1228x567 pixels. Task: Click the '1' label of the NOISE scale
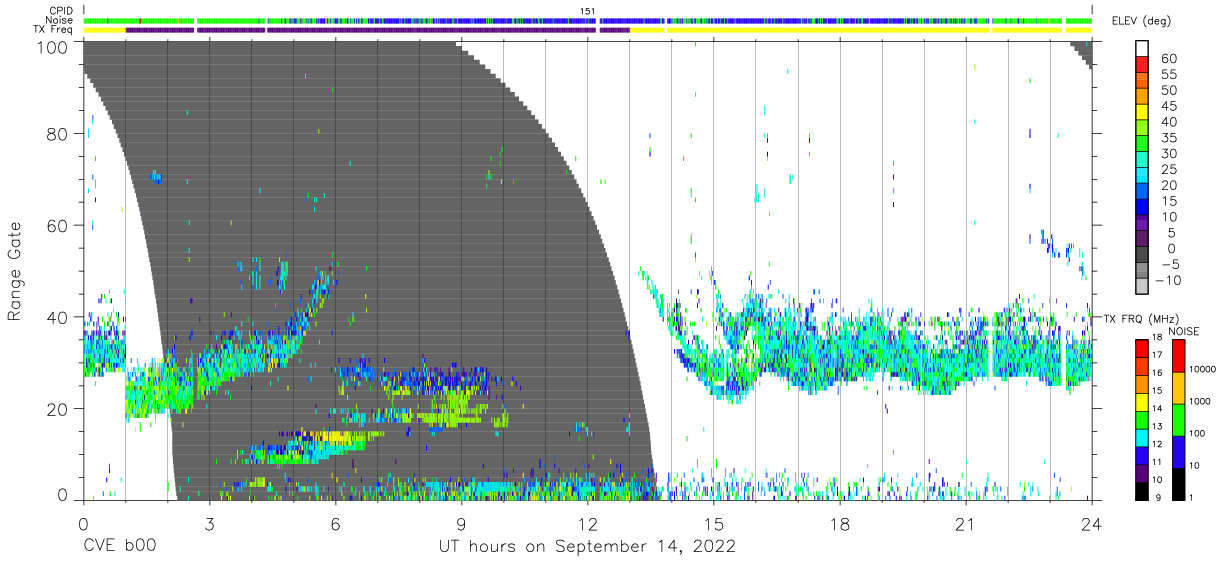coord(1192,497)
